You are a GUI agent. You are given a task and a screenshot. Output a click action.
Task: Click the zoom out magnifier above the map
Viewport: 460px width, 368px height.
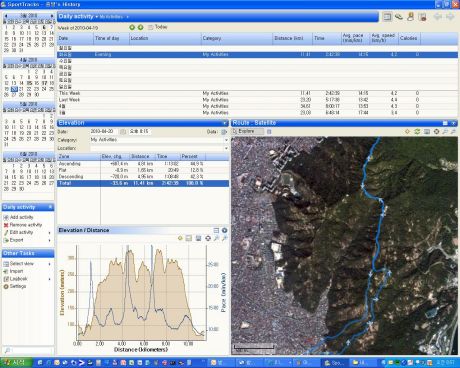pyautogui.click(x=453, y=132)
